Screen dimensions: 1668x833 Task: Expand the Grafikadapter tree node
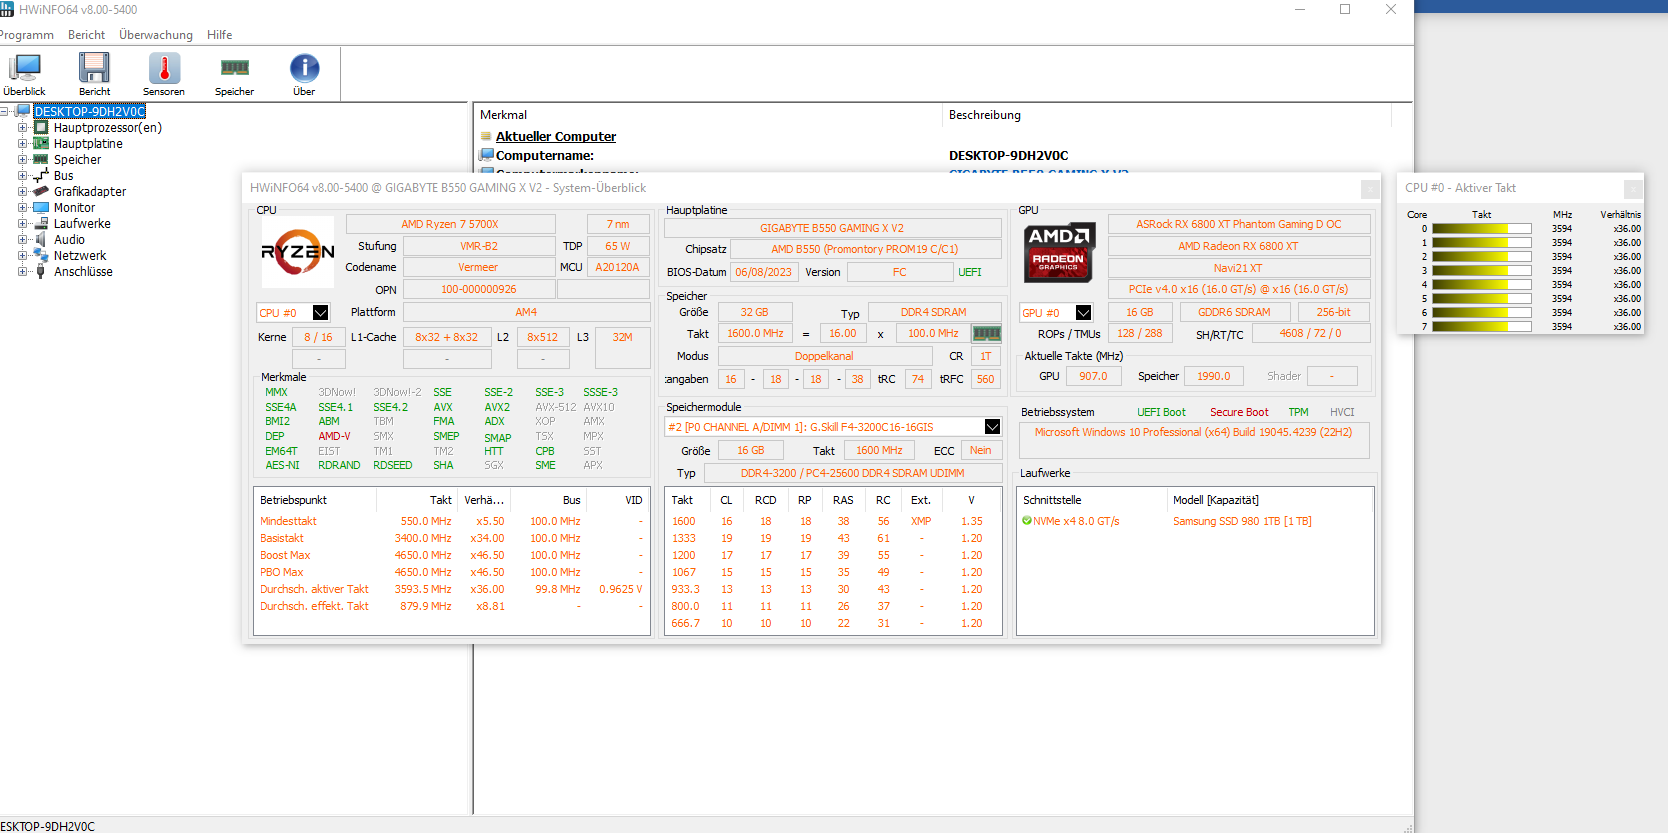click(x=22, y=192)
